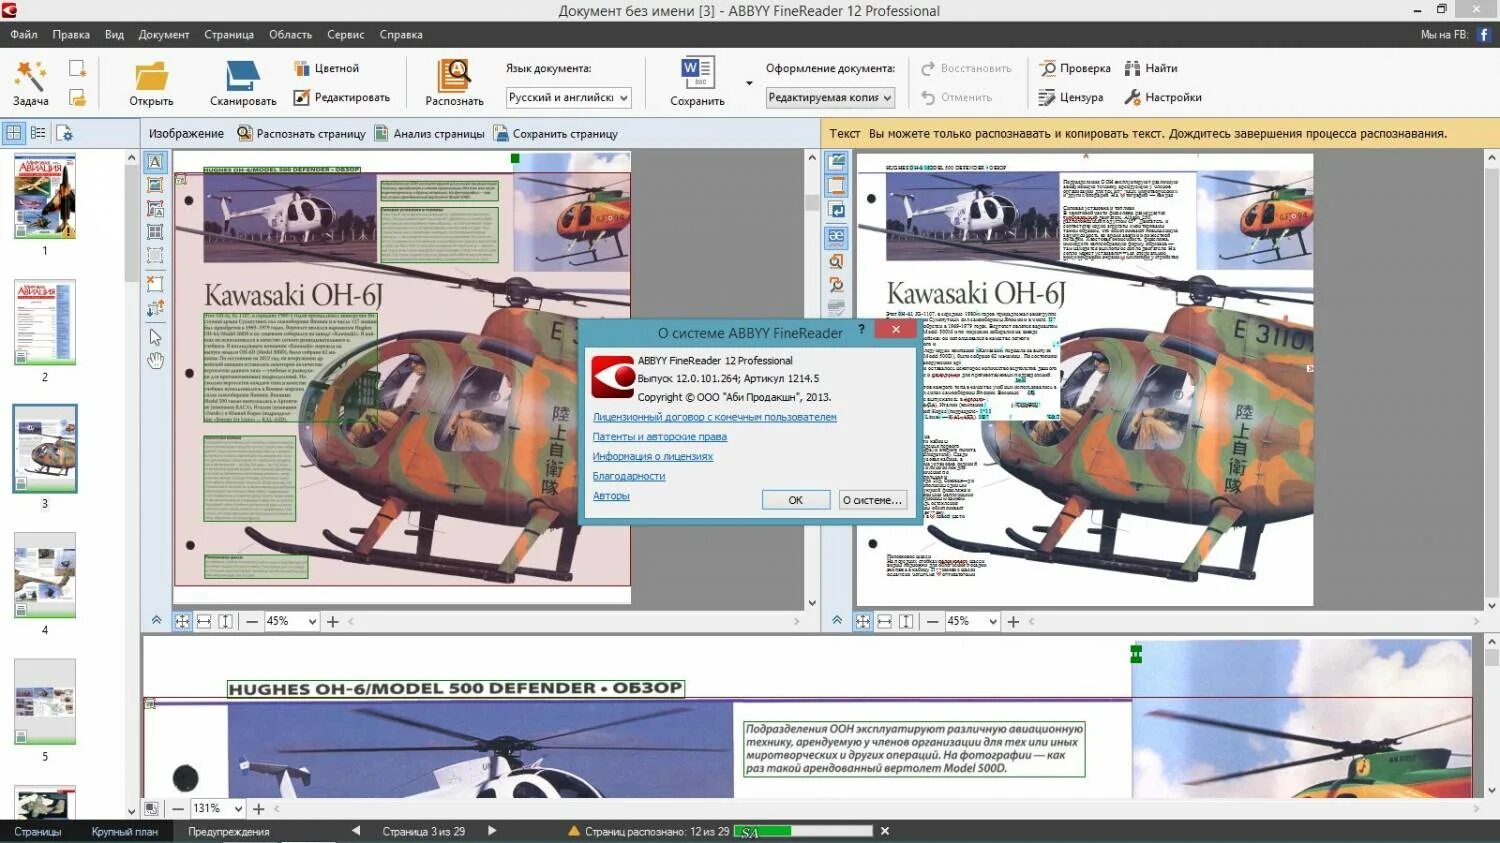1500x843 pixels.
Task: Click next error magnifier icon in text panel
Action: 836,285
